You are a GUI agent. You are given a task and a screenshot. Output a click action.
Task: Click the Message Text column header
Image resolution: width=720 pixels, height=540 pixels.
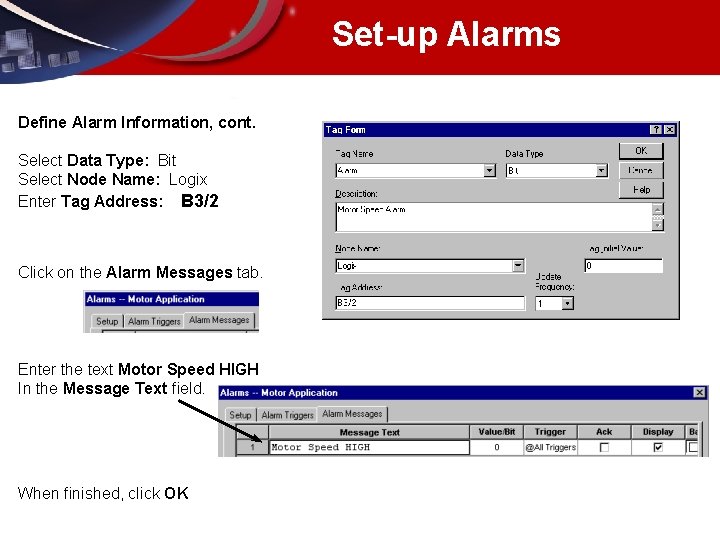(x=369, y=432)
